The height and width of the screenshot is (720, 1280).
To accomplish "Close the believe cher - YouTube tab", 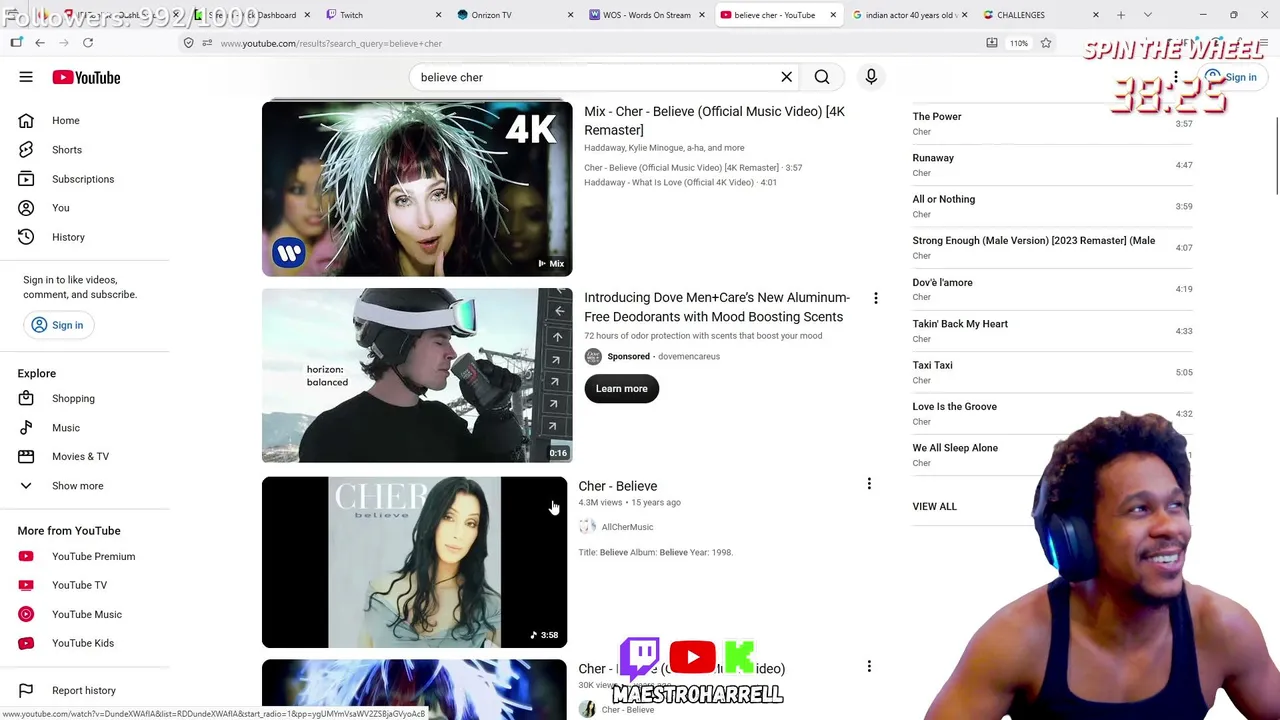I will [x=833, y=15].
